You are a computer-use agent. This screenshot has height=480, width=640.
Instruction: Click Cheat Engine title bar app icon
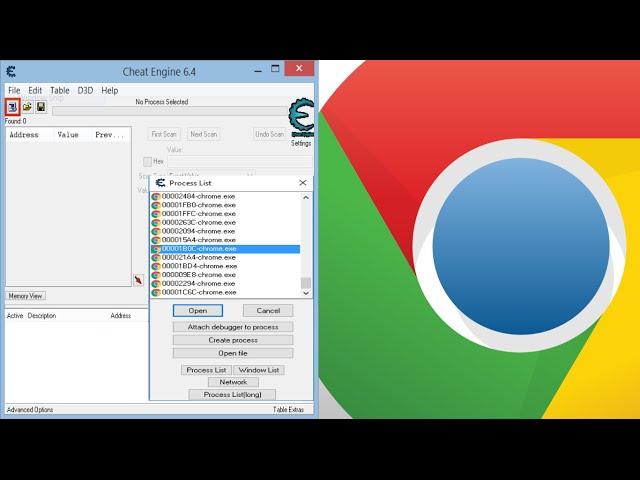(x=11, y=72)
